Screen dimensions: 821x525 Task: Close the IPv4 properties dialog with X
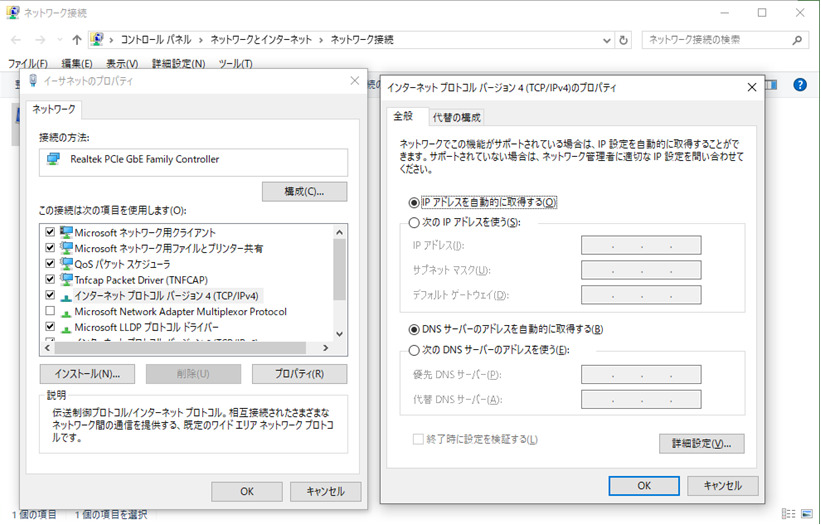(x=752, y=87)
